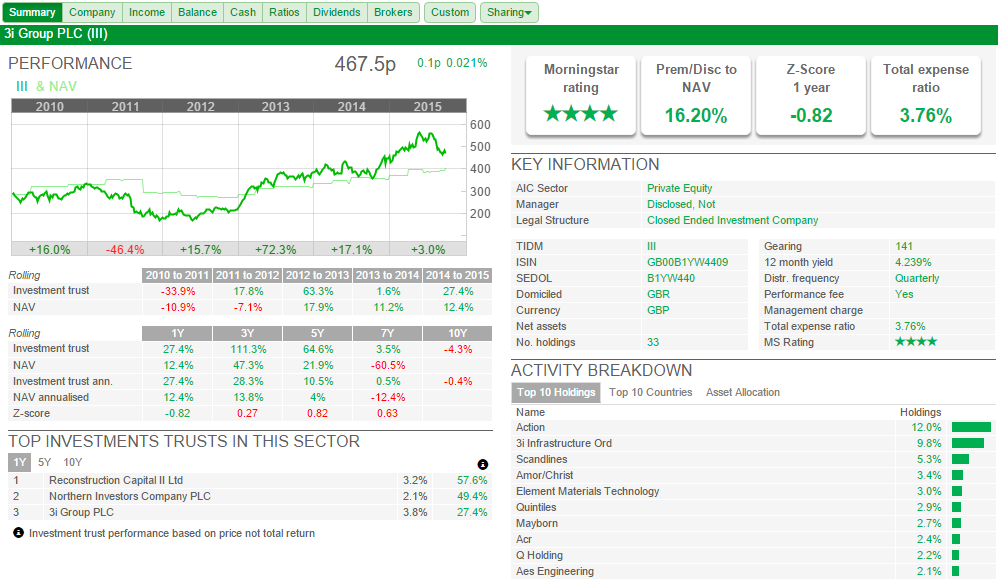Click the +72.3% annual return cell
The height and width of the screenshot is (580, 998).
[x=276, y=250]
